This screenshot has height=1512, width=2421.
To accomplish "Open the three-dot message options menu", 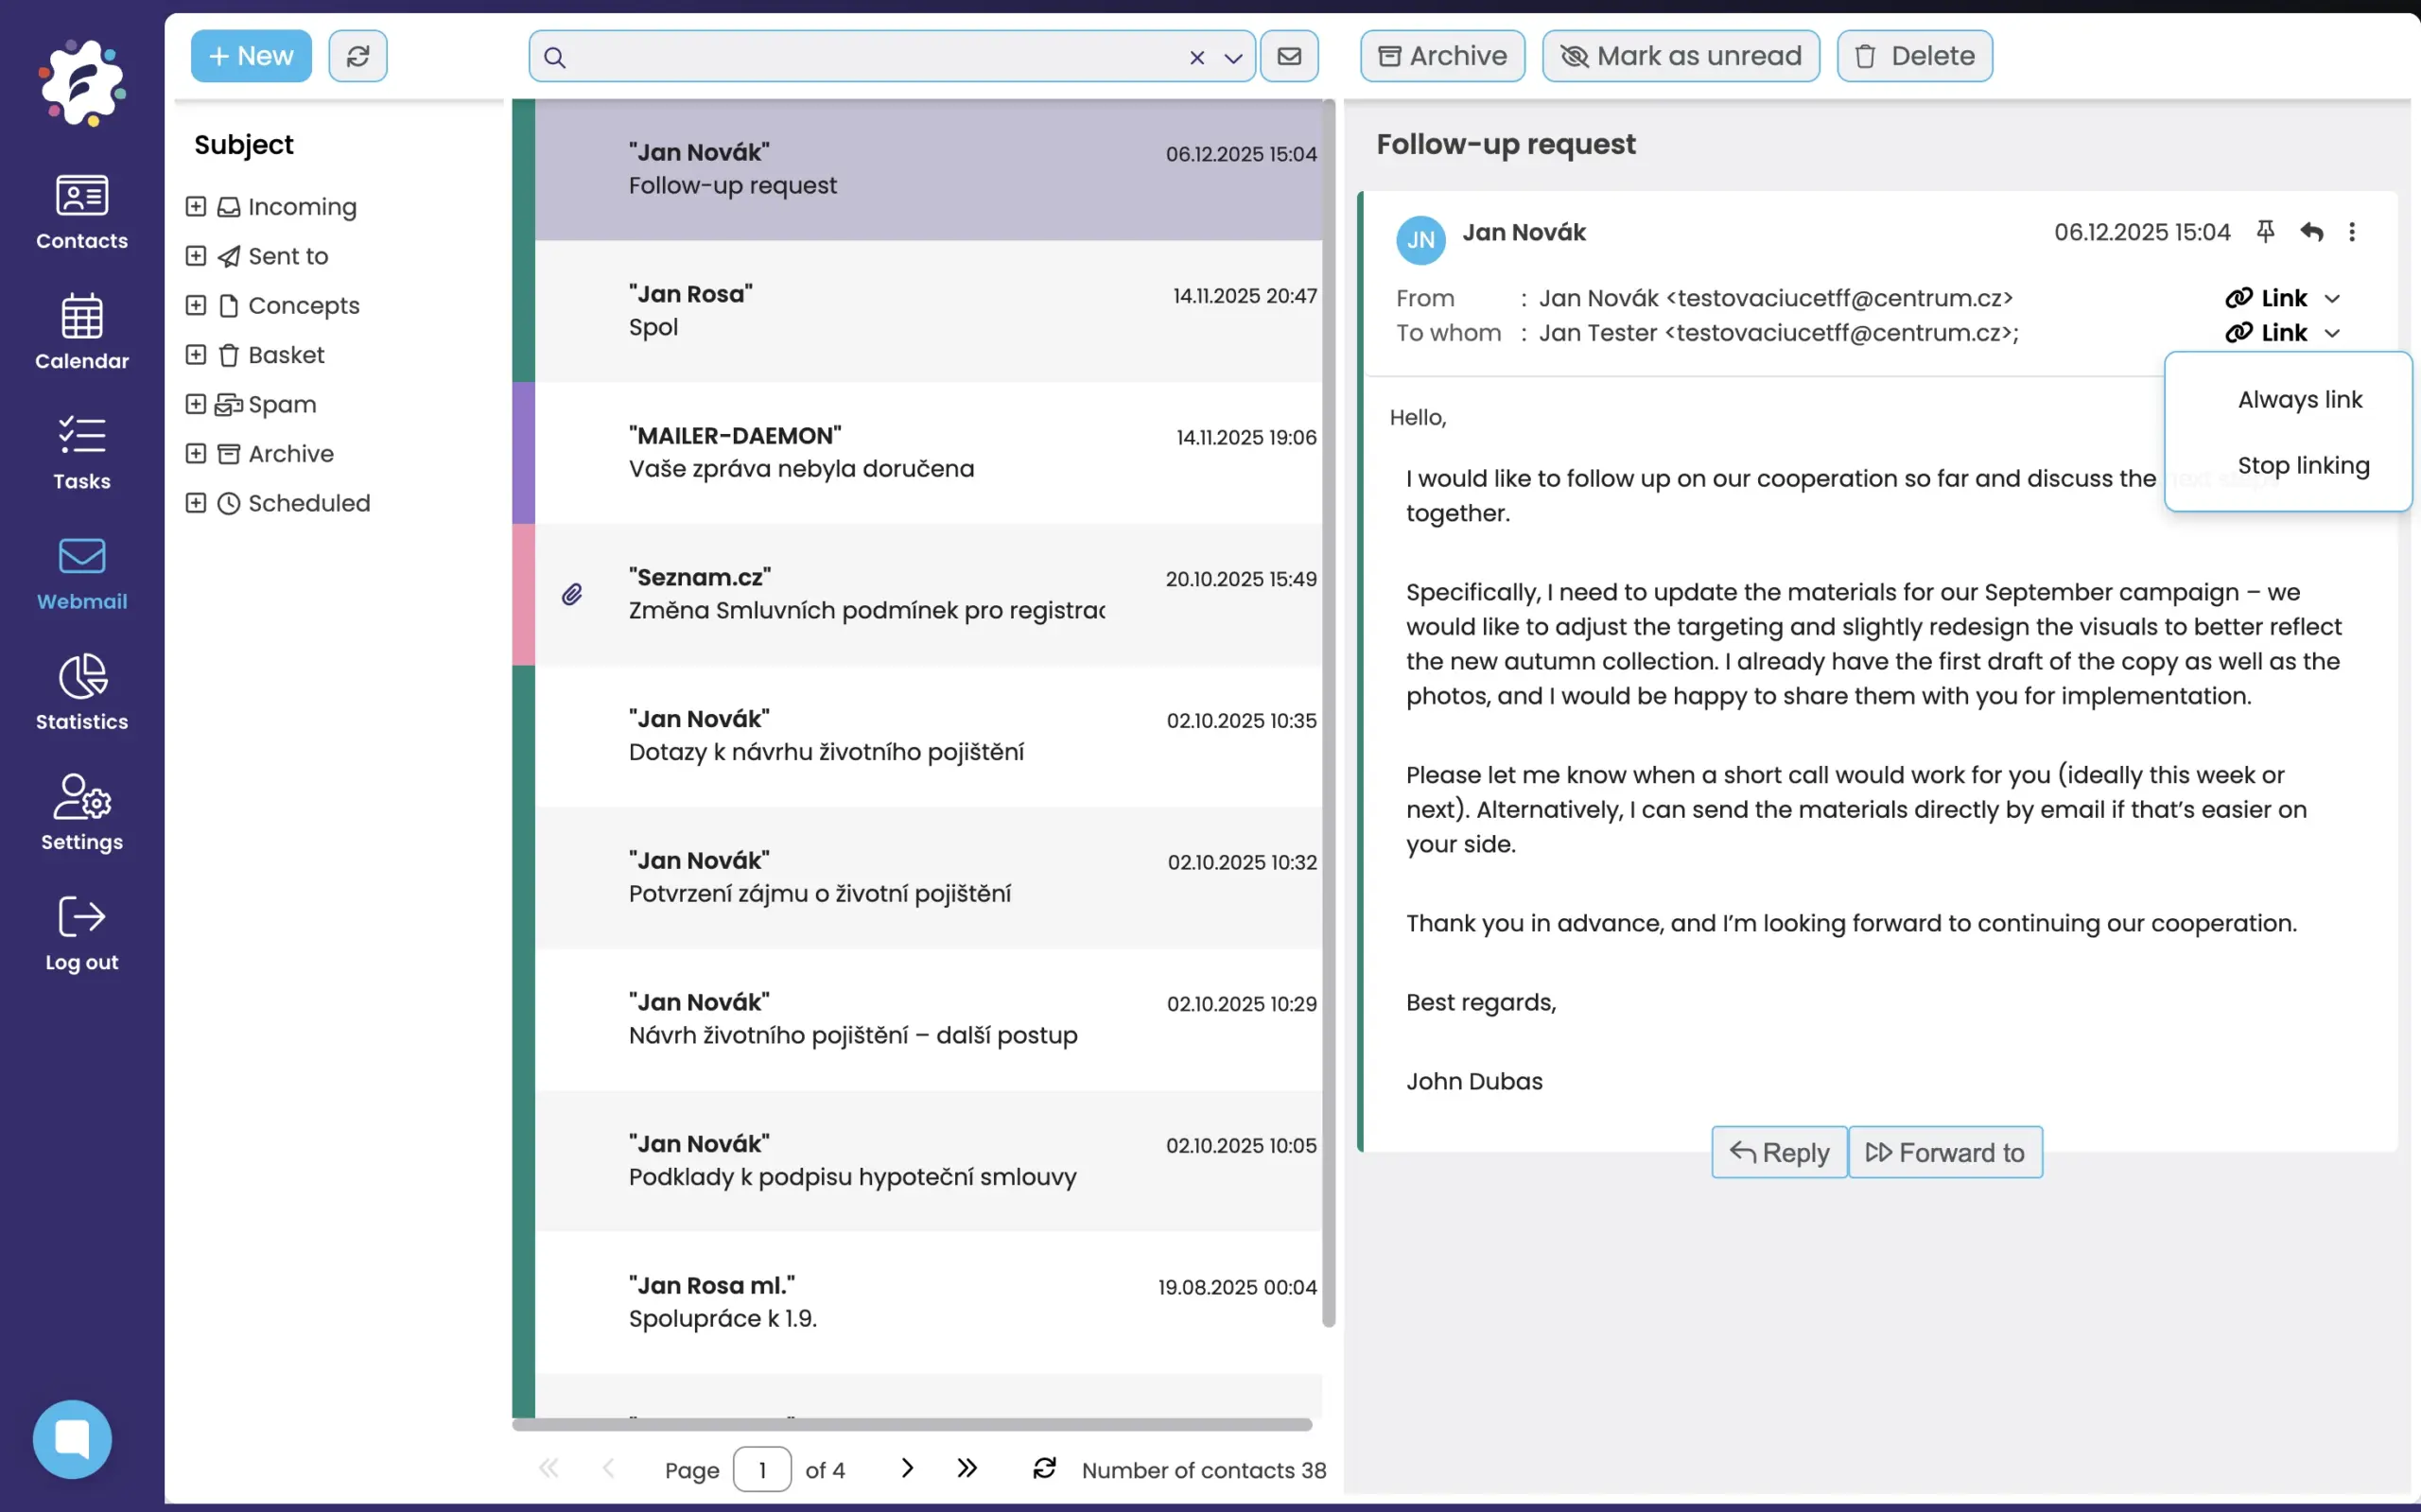I will click(2352, 232).
